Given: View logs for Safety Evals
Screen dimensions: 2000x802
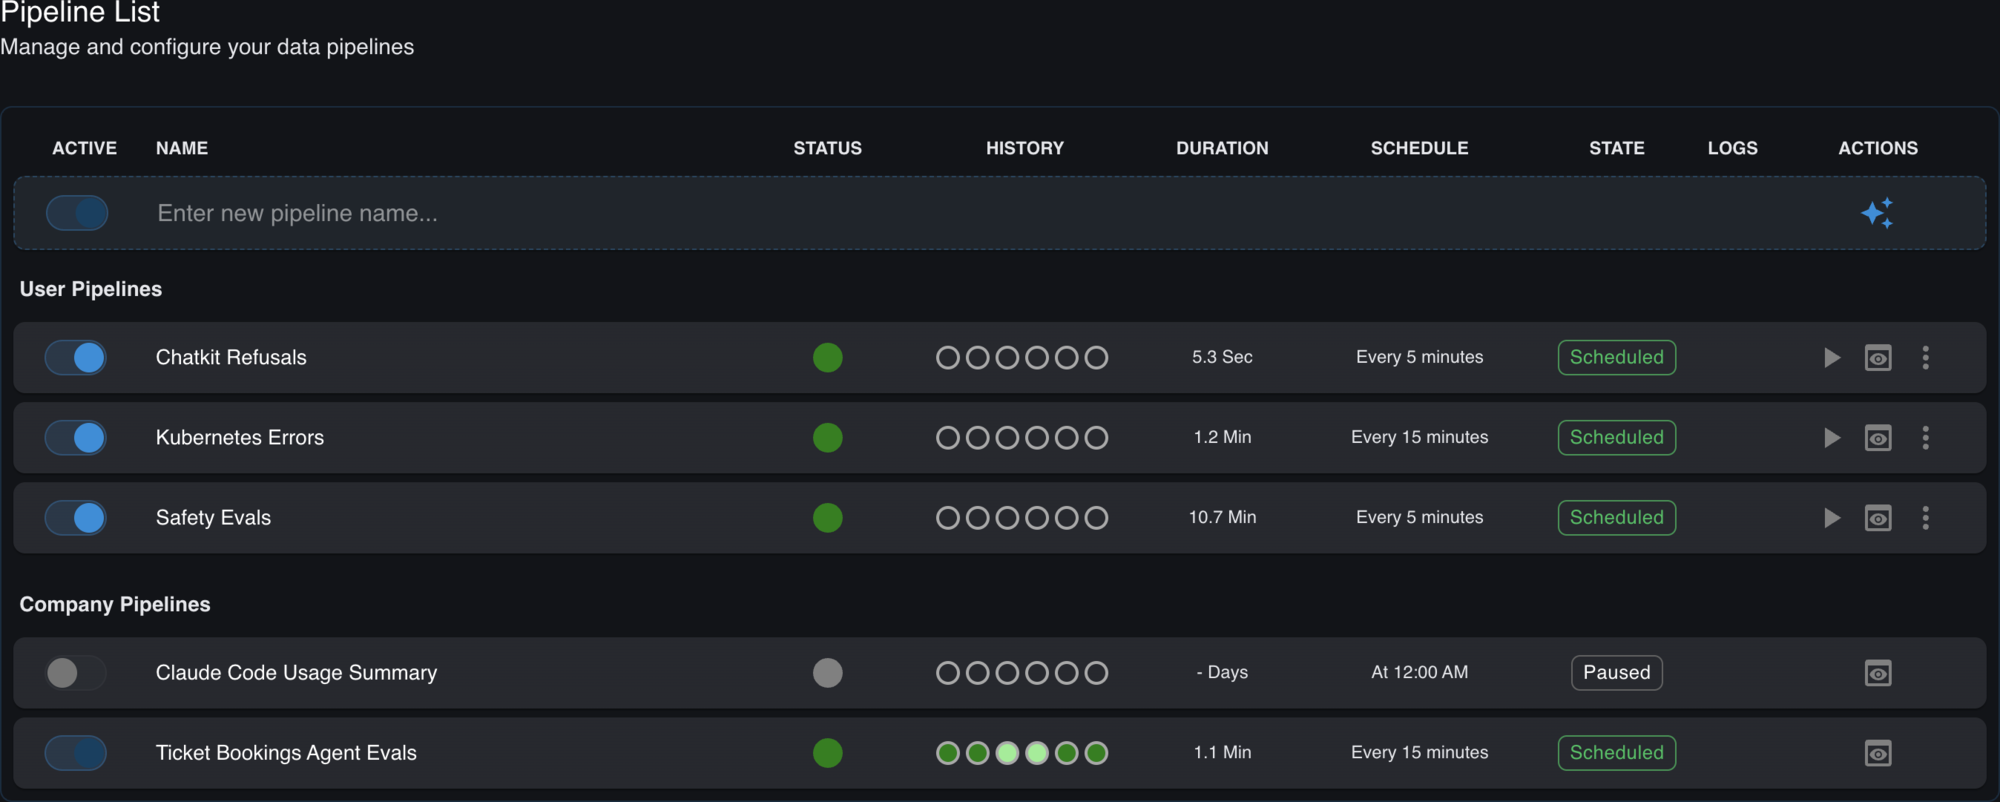Looking at the screenshot, I should click(x=1878, y=518).
